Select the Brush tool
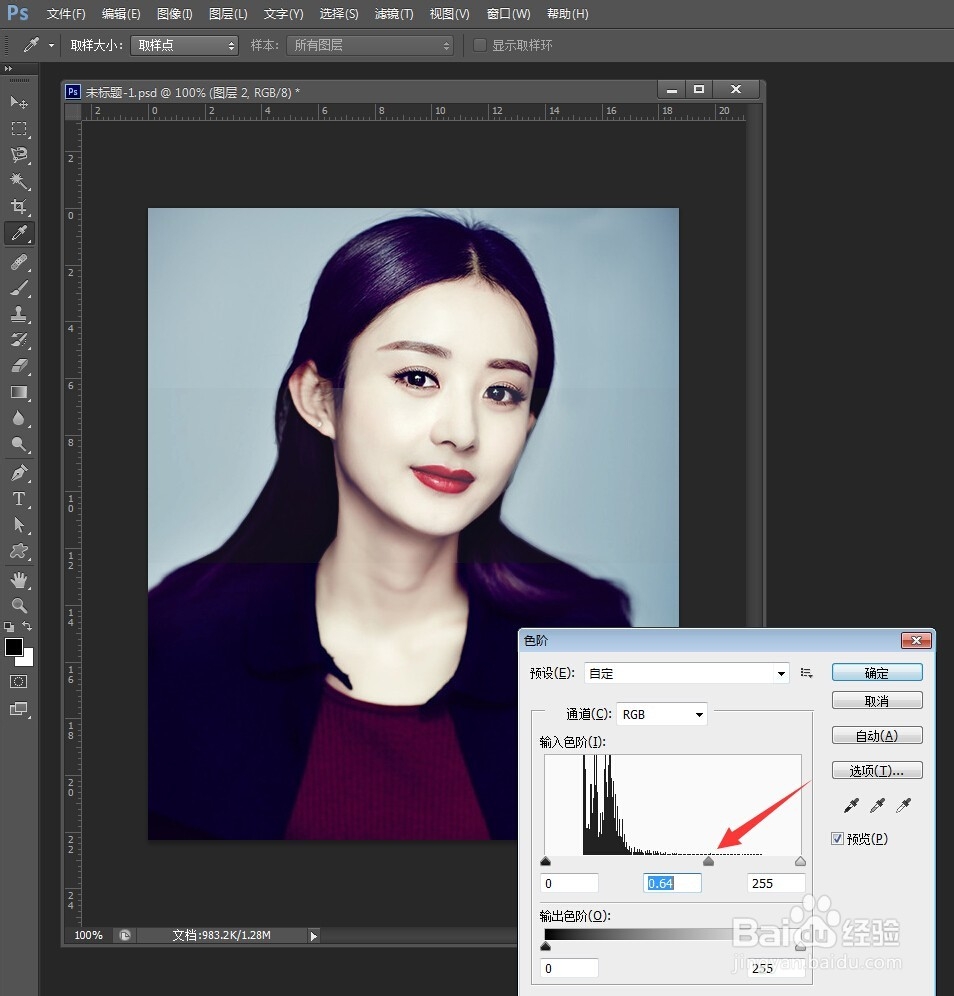 [x=20, y=287]
